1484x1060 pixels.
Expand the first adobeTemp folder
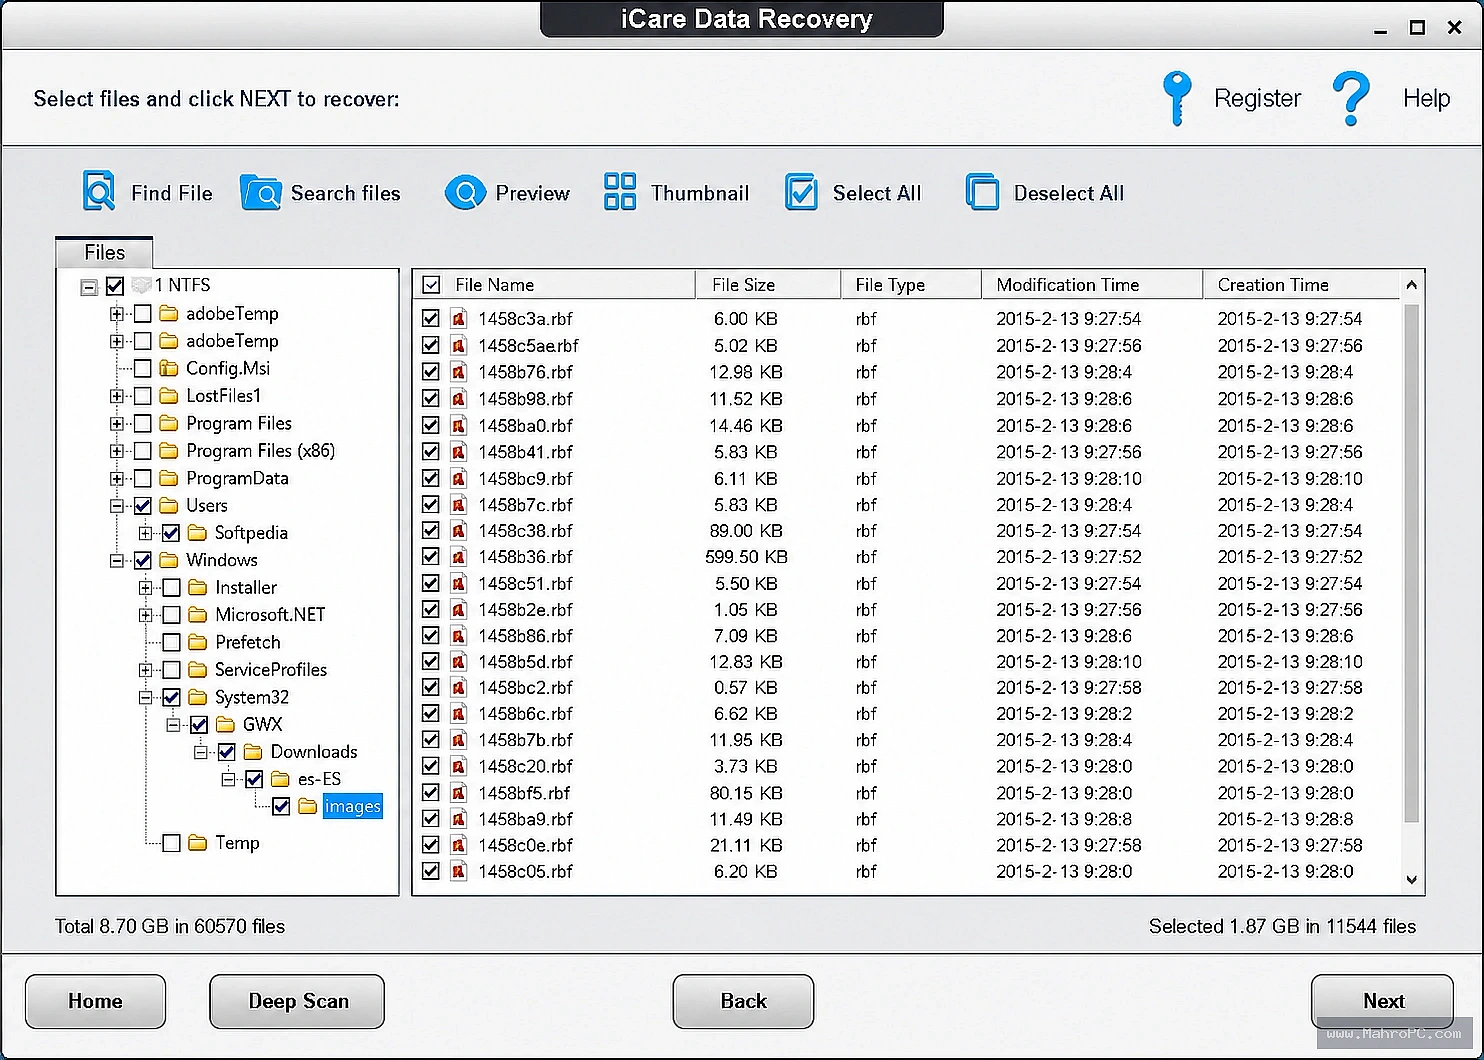(x=117, y=314)
